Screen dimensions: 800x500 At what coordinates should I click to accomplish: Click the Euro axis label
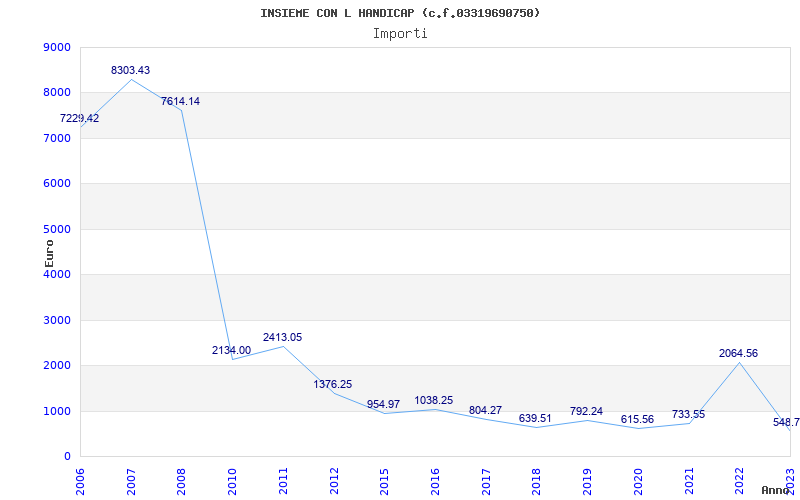(49, 253)
